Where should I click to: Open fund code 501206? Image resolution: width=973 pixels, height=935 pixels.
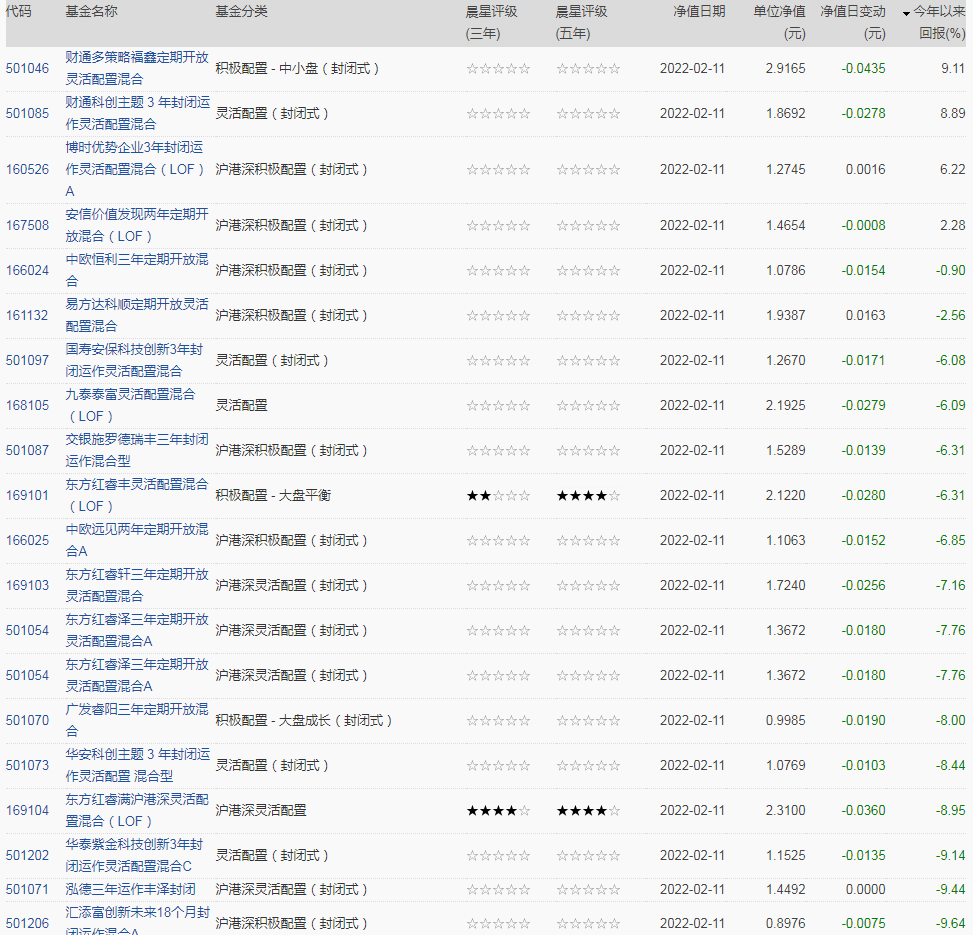point(27,923)
